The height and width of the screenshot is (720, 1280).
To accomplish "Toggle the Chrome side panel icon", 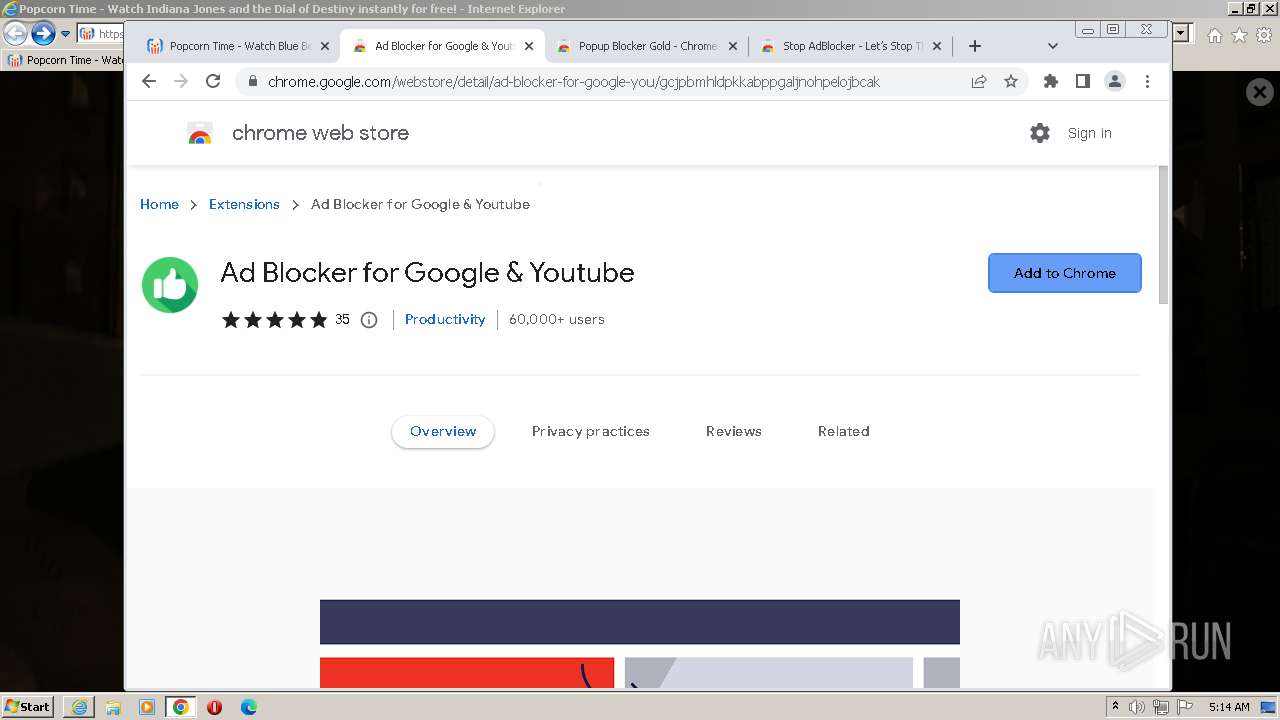I will click(x=1082, y=82).
